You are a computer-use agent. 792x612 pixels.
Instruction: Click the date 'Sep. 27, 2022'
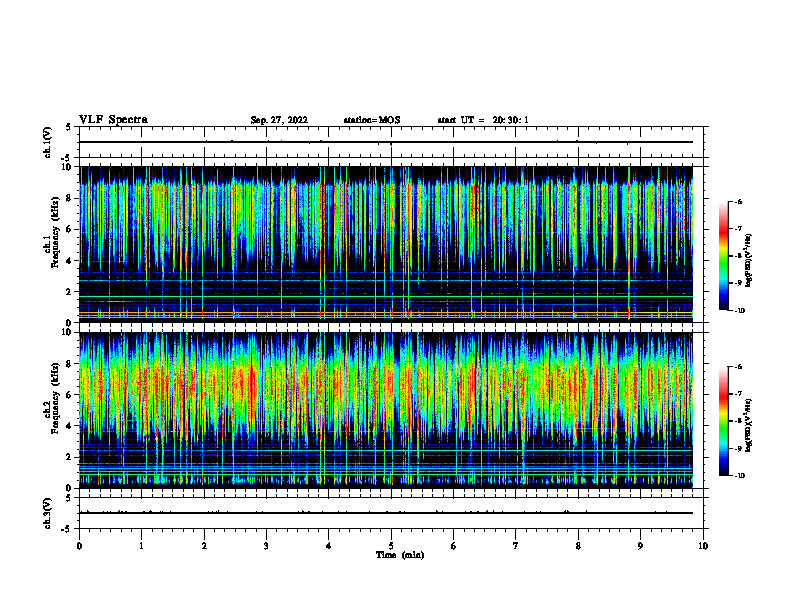tap(279, 120)
